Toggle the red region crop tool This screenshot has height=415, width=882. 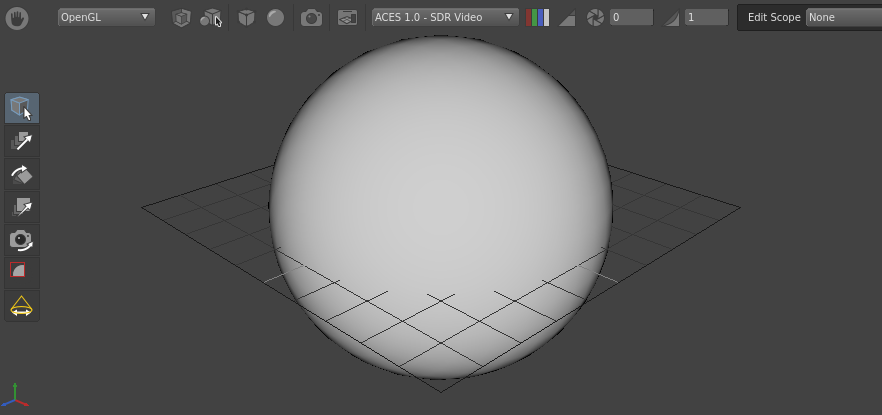18,271
